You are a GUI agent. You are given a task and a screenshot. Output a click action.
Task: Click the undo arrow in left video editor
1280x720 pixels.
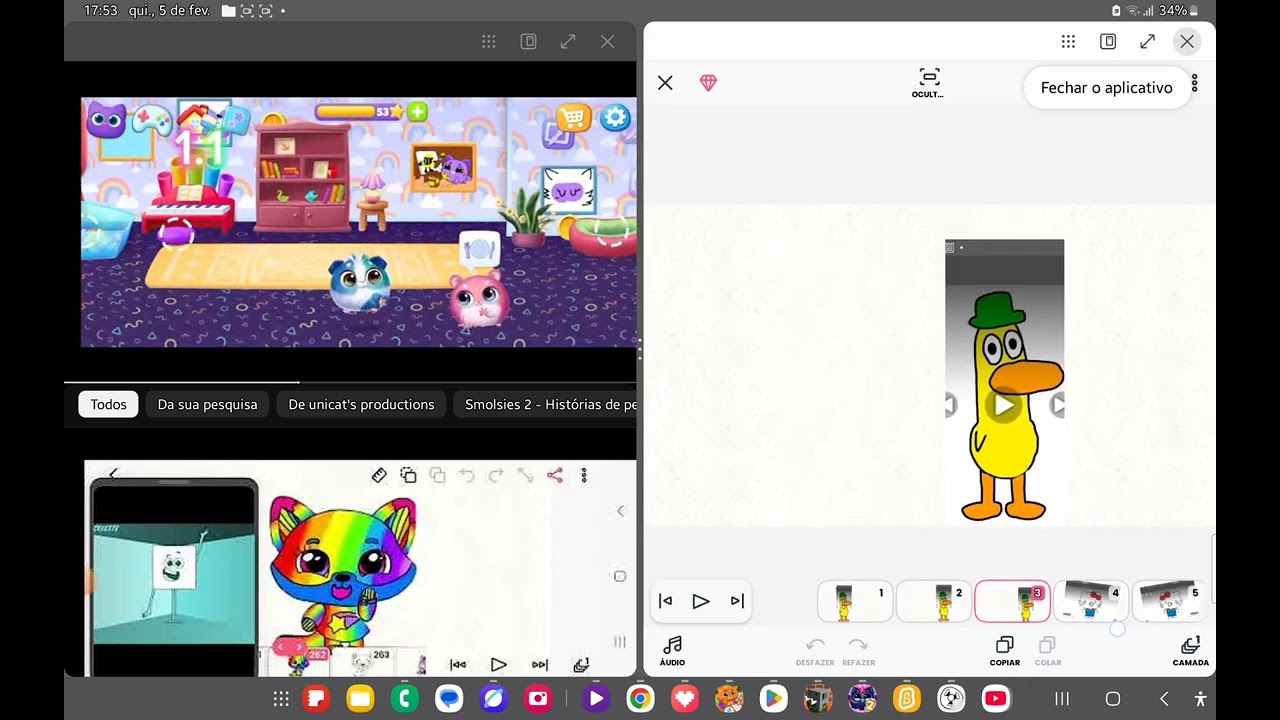(467, 476)
